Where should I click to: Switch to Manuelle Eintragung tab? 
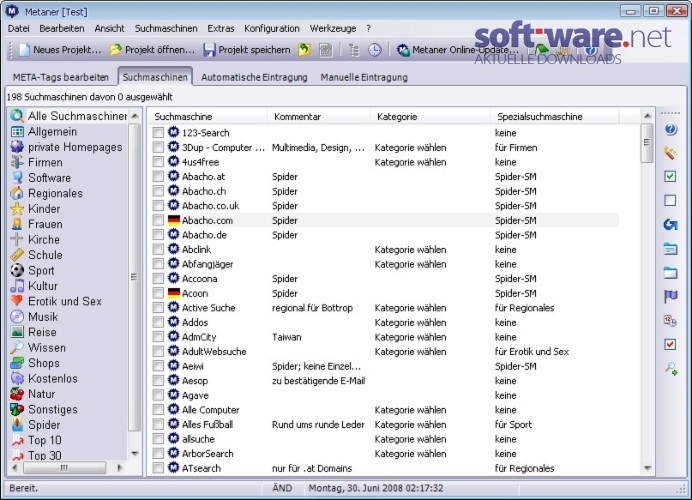pyautogui.click(x=364, y=77)
